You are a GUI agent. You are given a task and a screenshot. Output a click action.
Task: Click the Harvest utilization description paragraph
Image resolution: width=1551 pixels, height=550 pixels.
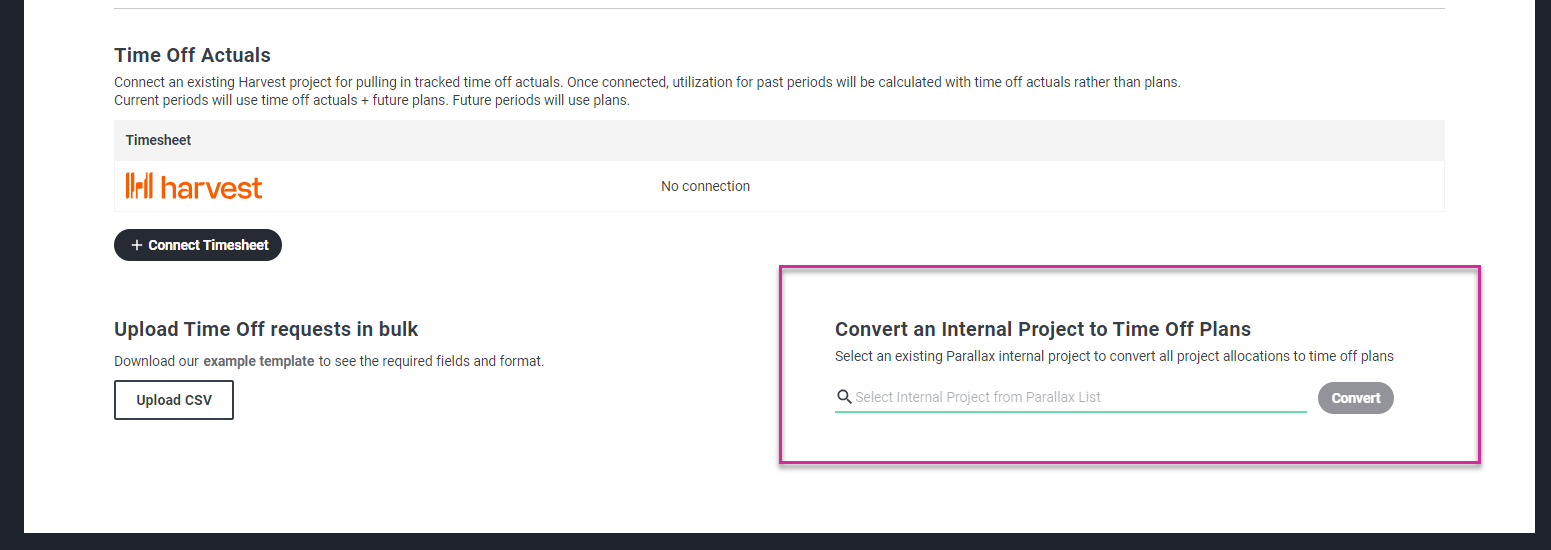[x=647, y=91]
